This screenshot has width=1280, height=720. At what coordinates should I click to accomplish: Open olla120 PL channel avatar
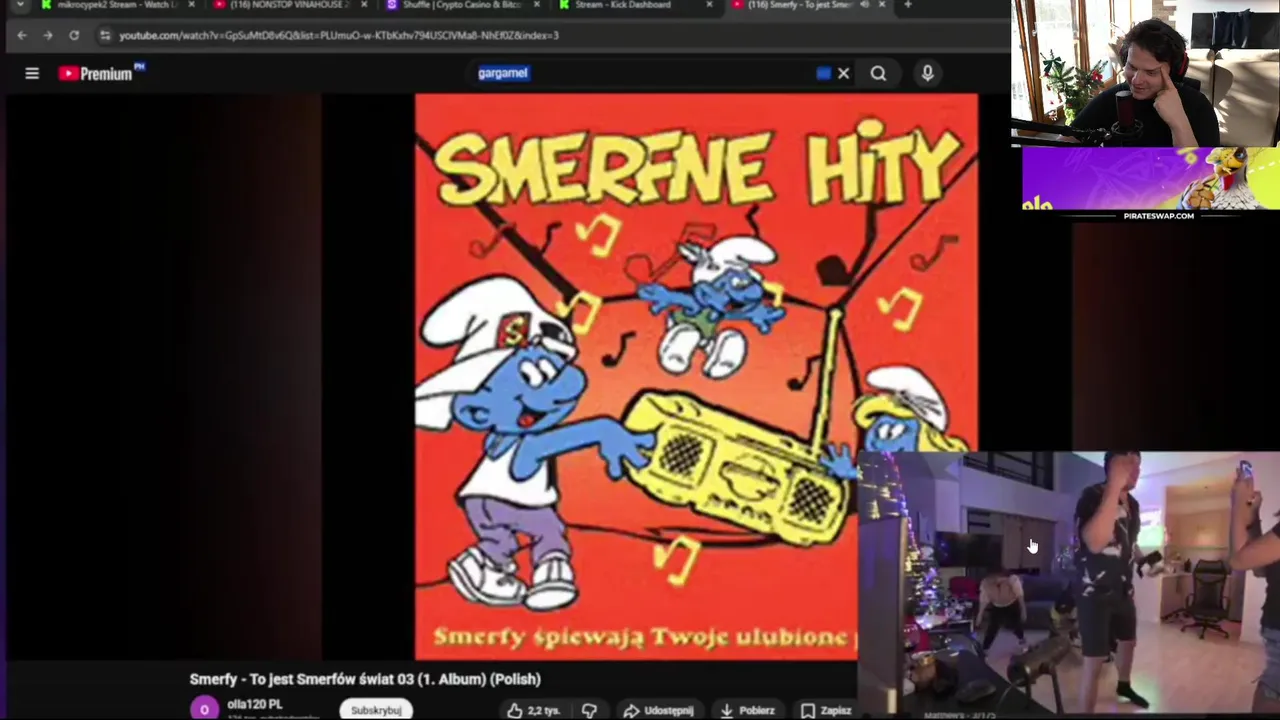pos(204,709)
